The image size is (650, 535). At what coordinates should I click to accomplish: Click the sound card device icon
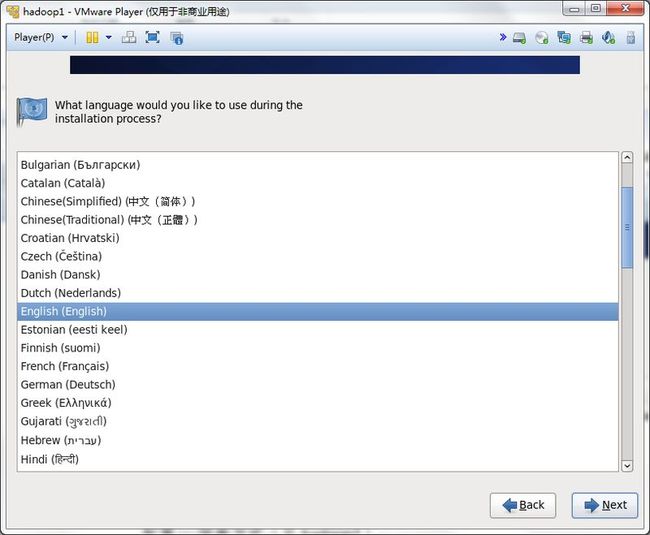[x=608, y=38]
